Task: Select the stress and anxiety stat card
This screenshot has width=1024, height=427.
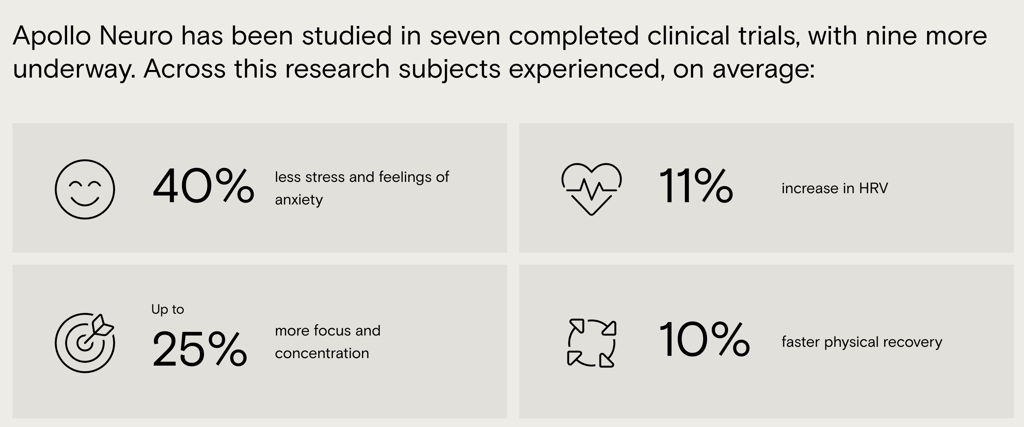Action: point(260,187)
